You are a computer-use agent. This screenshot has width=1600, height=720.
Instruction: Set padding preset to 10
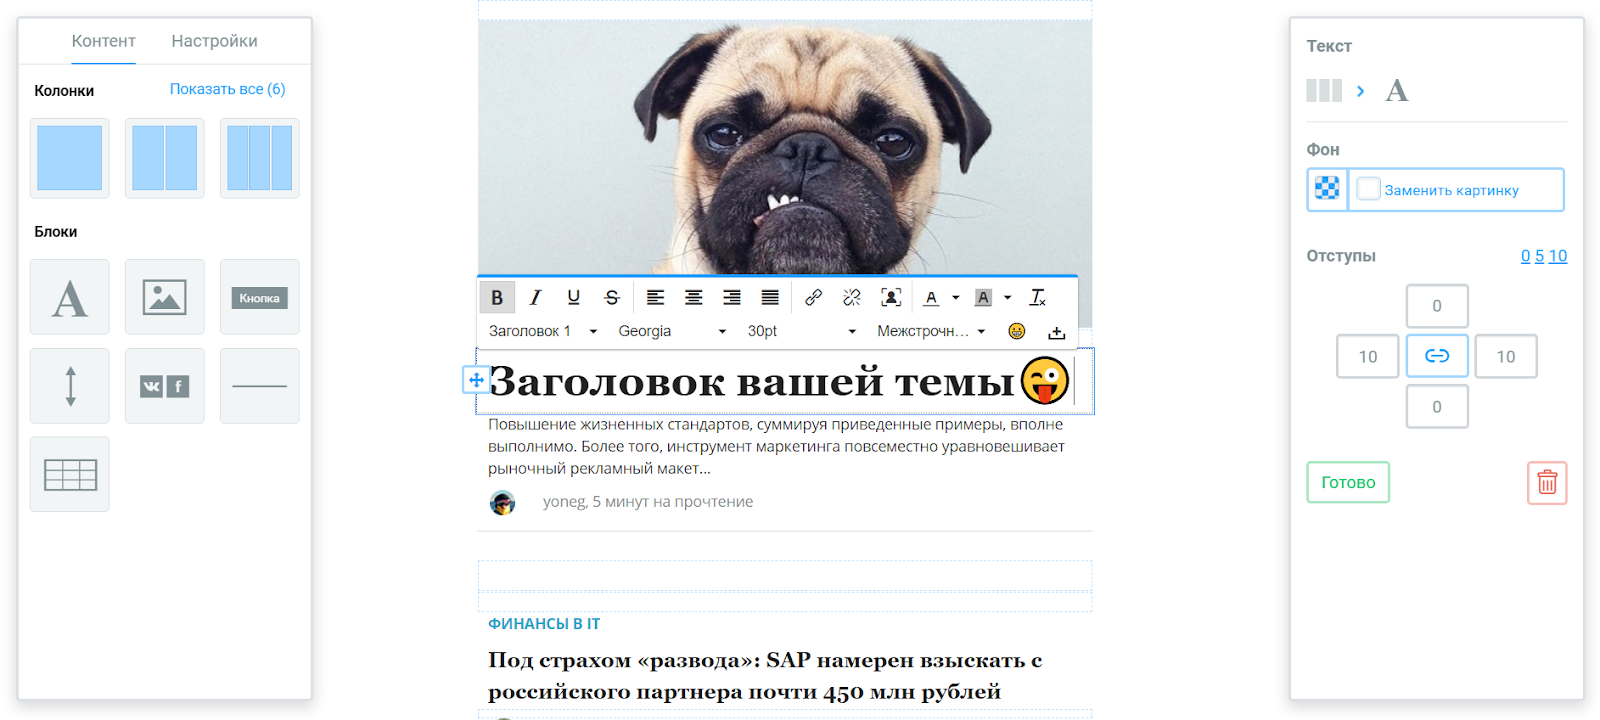click(1558, 256)
